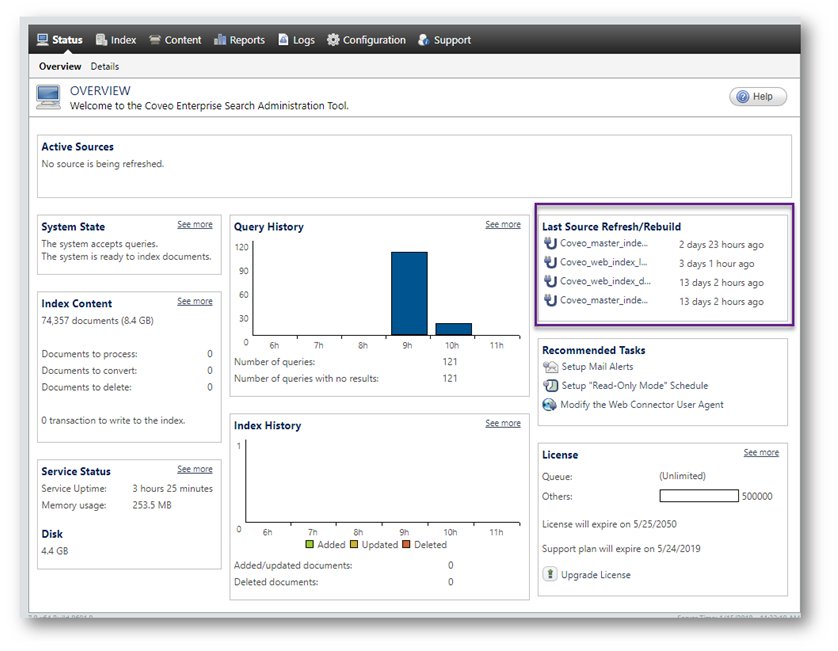Open Modify the Web Connector User Agent
The height and width of the screenshot is (651, 838).
pyautogui.click(x=641, y=405)
